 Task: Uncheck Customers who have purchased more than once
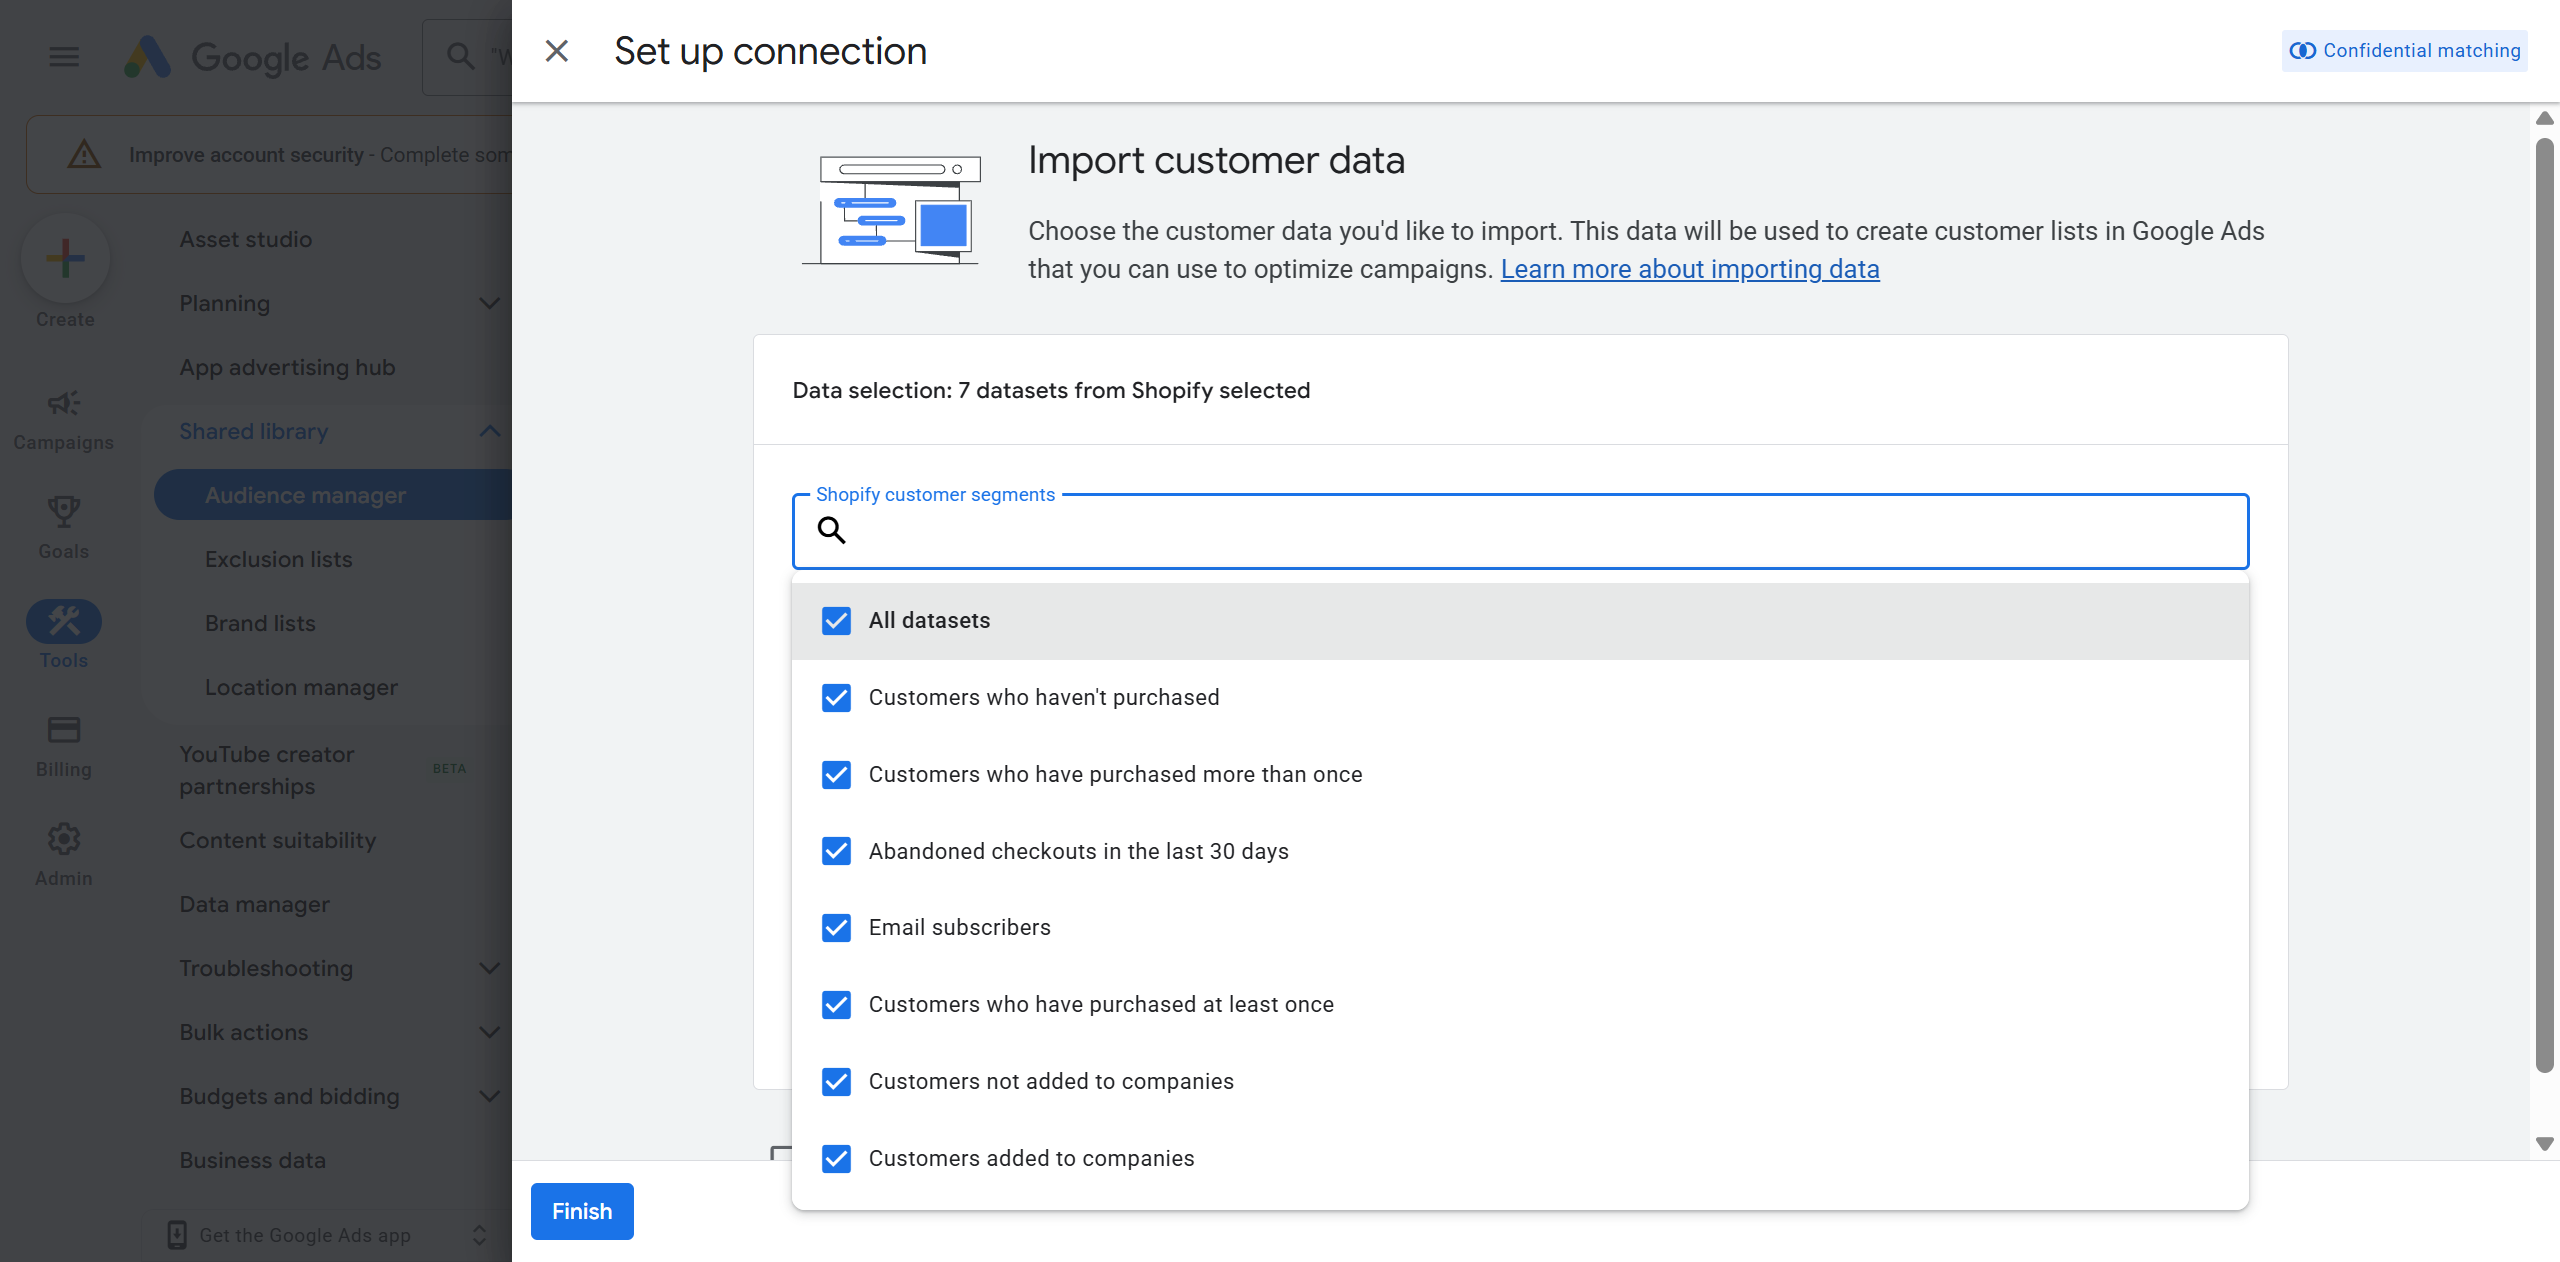[836, 775]
